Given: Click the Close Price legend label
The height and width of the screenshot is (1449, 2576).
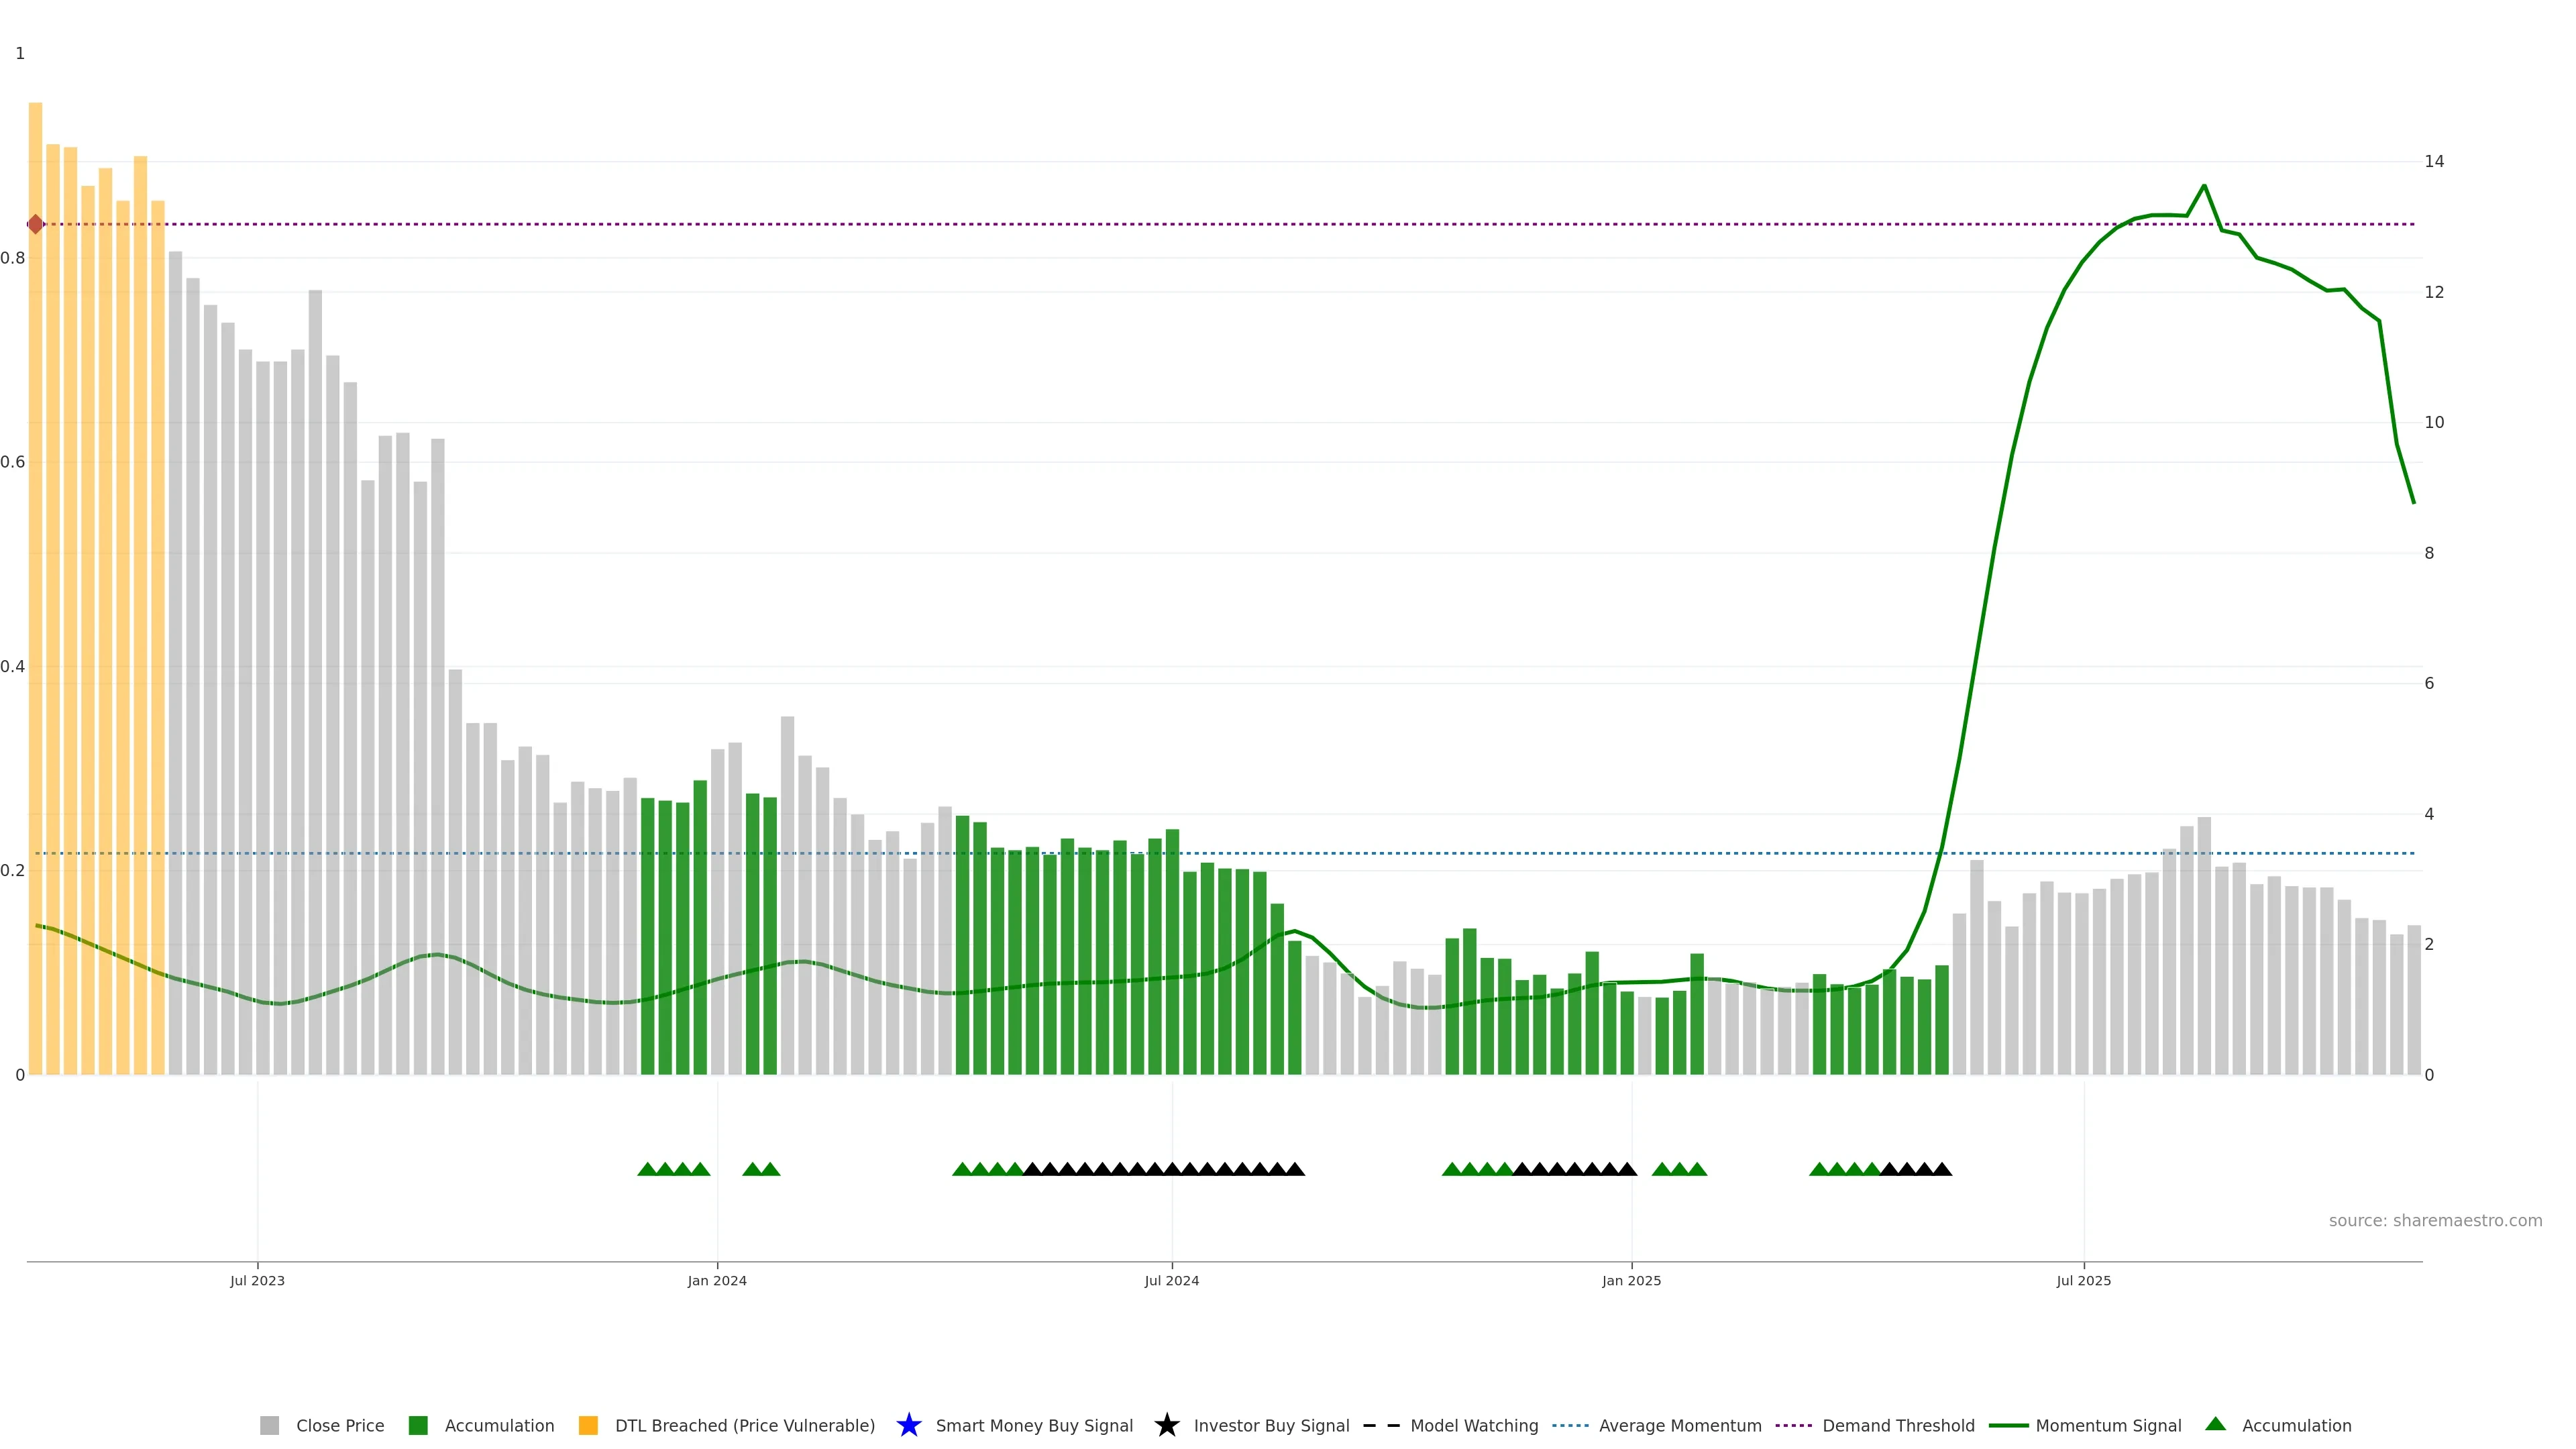Looking at the screenshot, I should click(x=340, y=1425).
